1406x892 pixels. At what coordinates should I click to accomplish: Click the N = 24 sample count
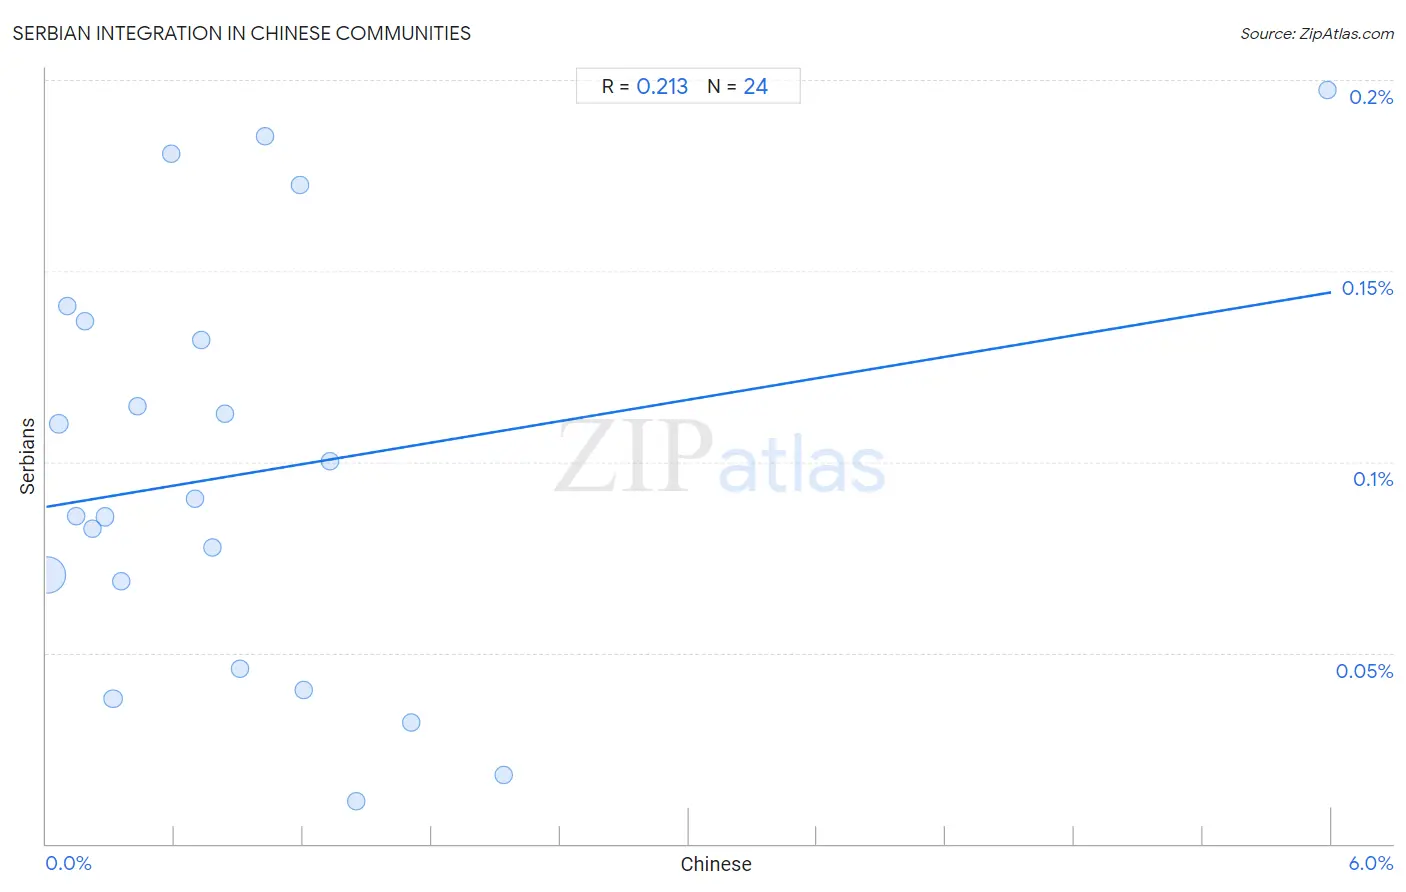pyautogui.click(x=737, y=87)
